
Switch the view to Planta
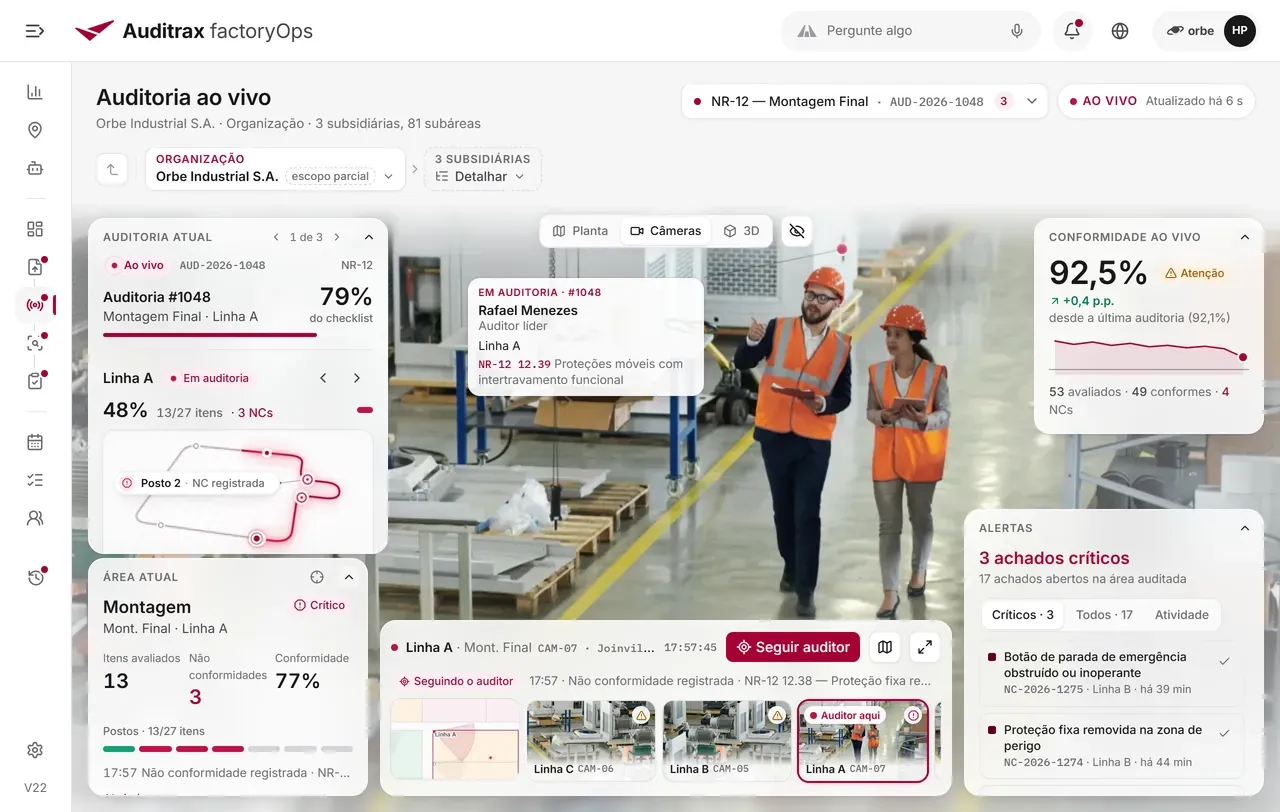pyautogui.click(x=580, y=231)
